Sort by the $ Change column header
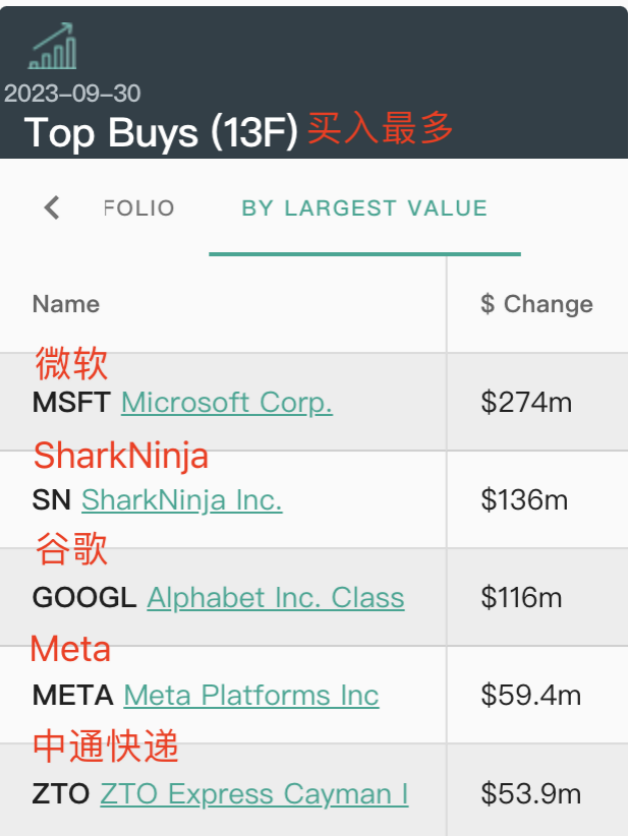This screenshot has width=630, height=838. (x=536, y=304)
